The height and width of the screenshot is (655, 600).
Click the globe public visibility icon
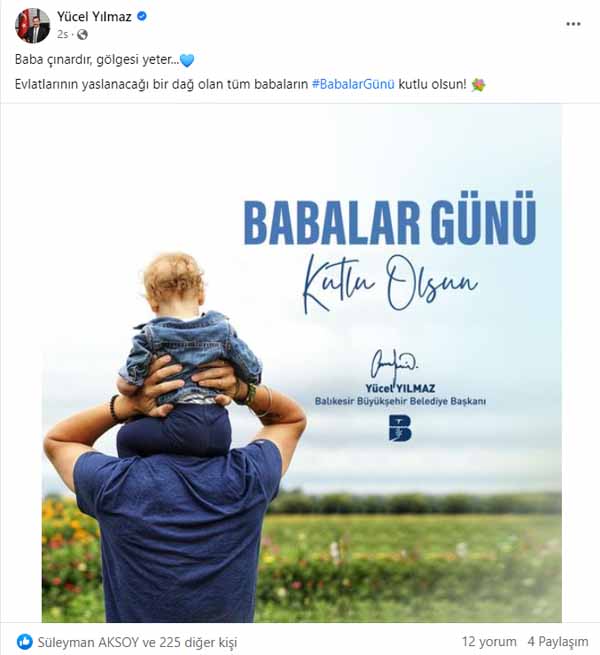[82, 35]
